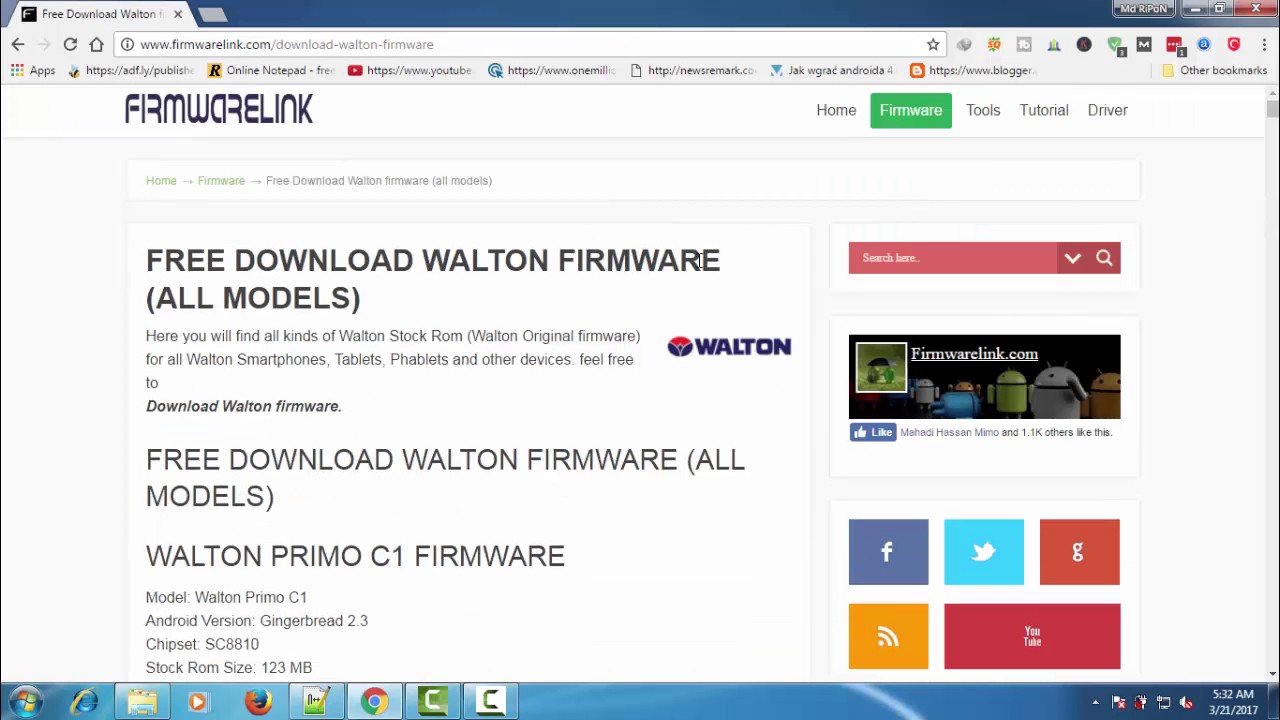Viewport: 1280px width, 720px height.
Task: Open the blogger bookmark
Action: [973, 70]
